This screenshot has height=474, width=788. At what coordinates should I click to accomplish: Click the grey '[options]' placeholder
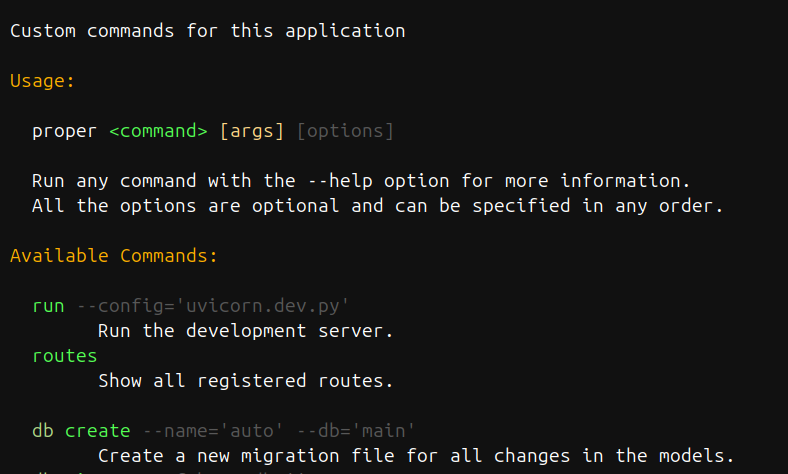(345, 131)
